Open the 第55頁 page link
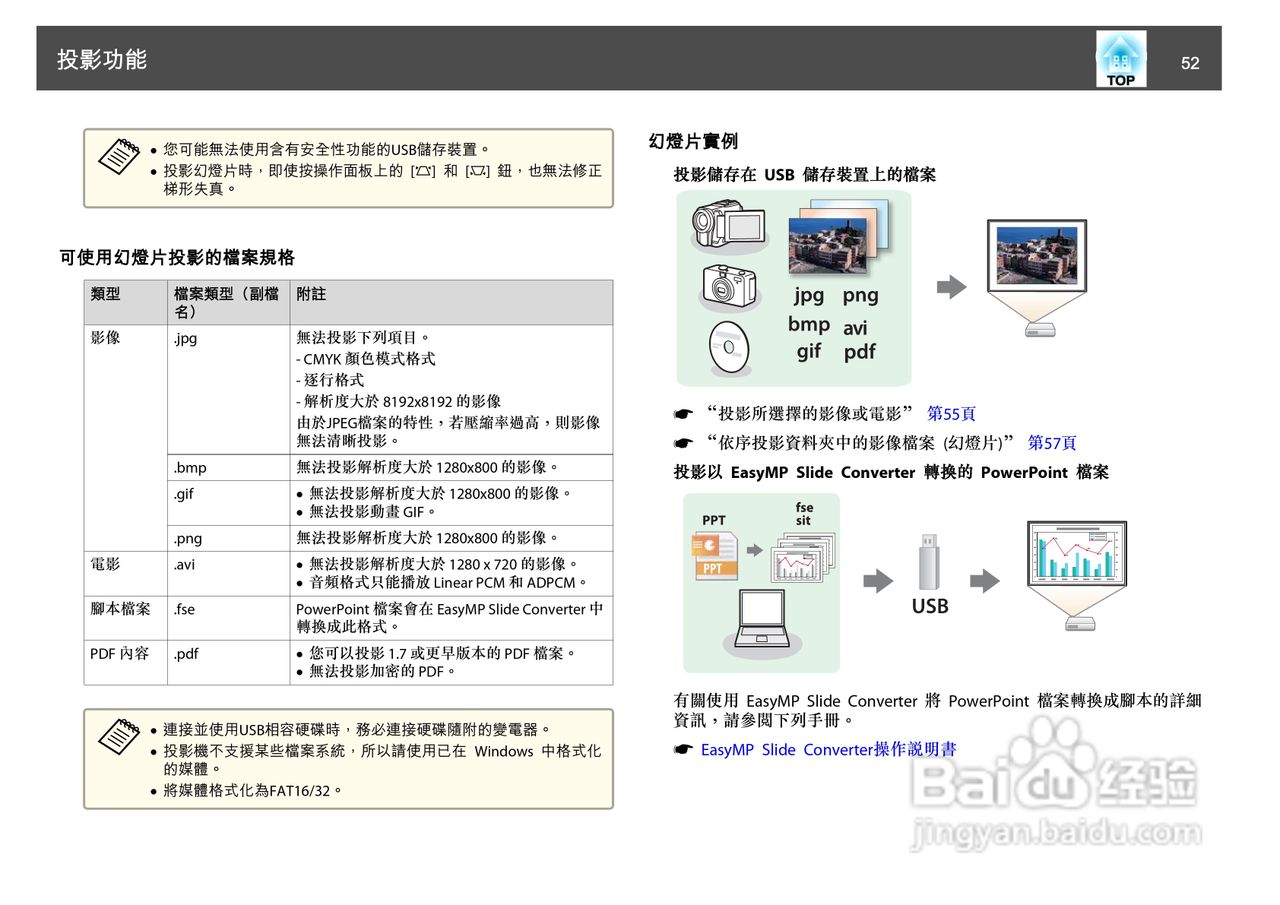The height and width of the screenshot is (905, 1280). pos(951,413)
